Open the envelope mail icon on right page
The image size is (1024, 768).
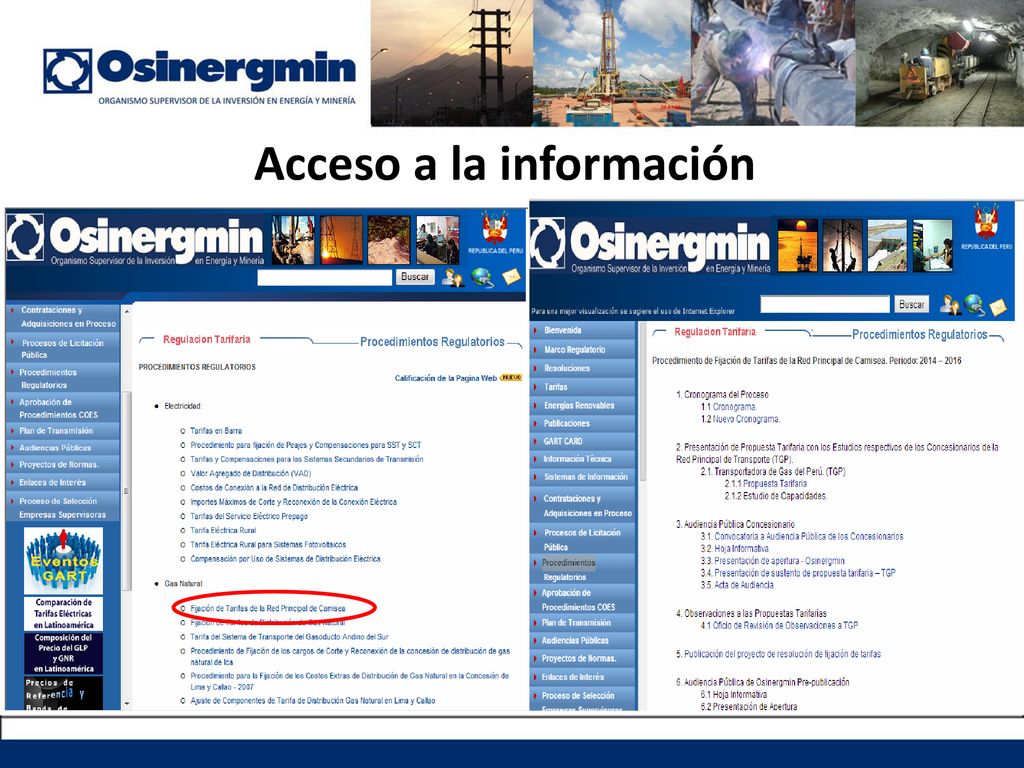tap(998, 306)
